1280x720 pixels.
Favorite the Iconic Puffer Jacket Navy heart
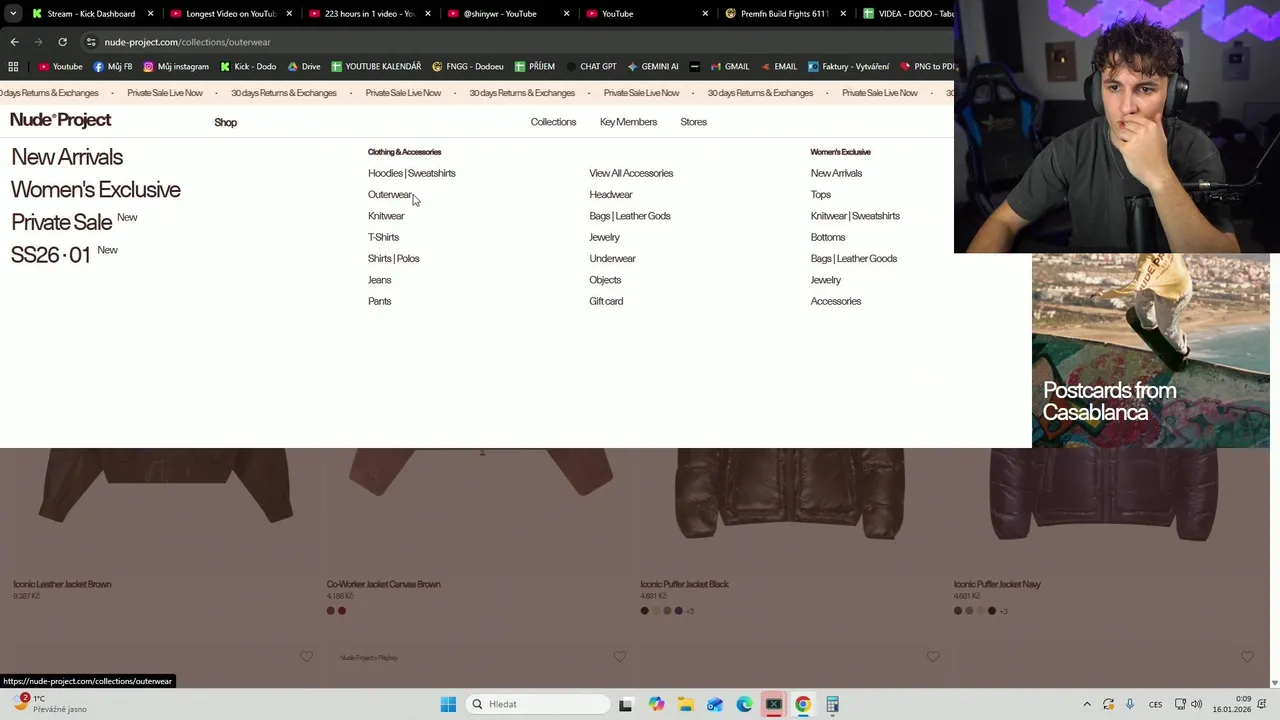pyautogui.click(x=1247, y=657)
